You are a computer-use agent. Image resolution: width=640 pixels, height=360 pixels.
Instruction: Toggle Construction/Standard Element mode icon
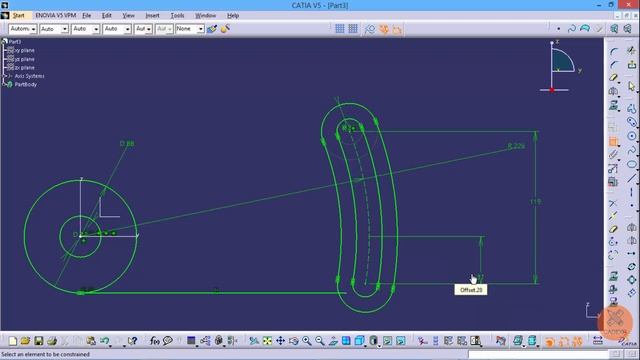(370, 29)
